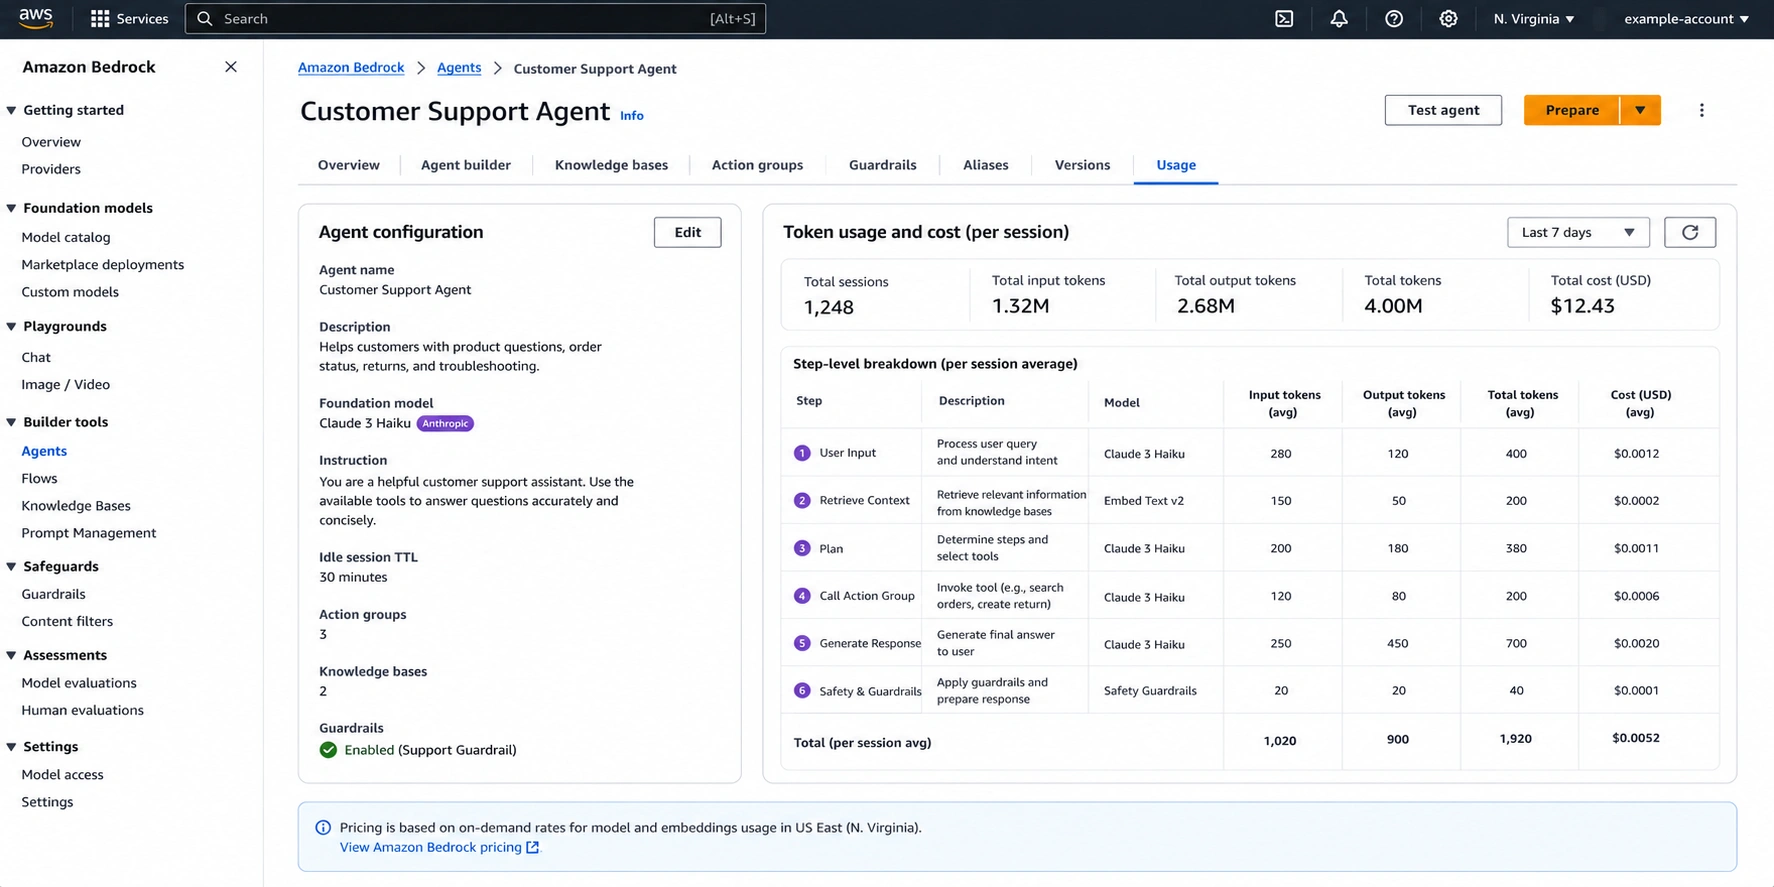Open Image / Video playground
Image resolution: width=1774 pixels, height=887 pixels.
(x=66, y=384)
